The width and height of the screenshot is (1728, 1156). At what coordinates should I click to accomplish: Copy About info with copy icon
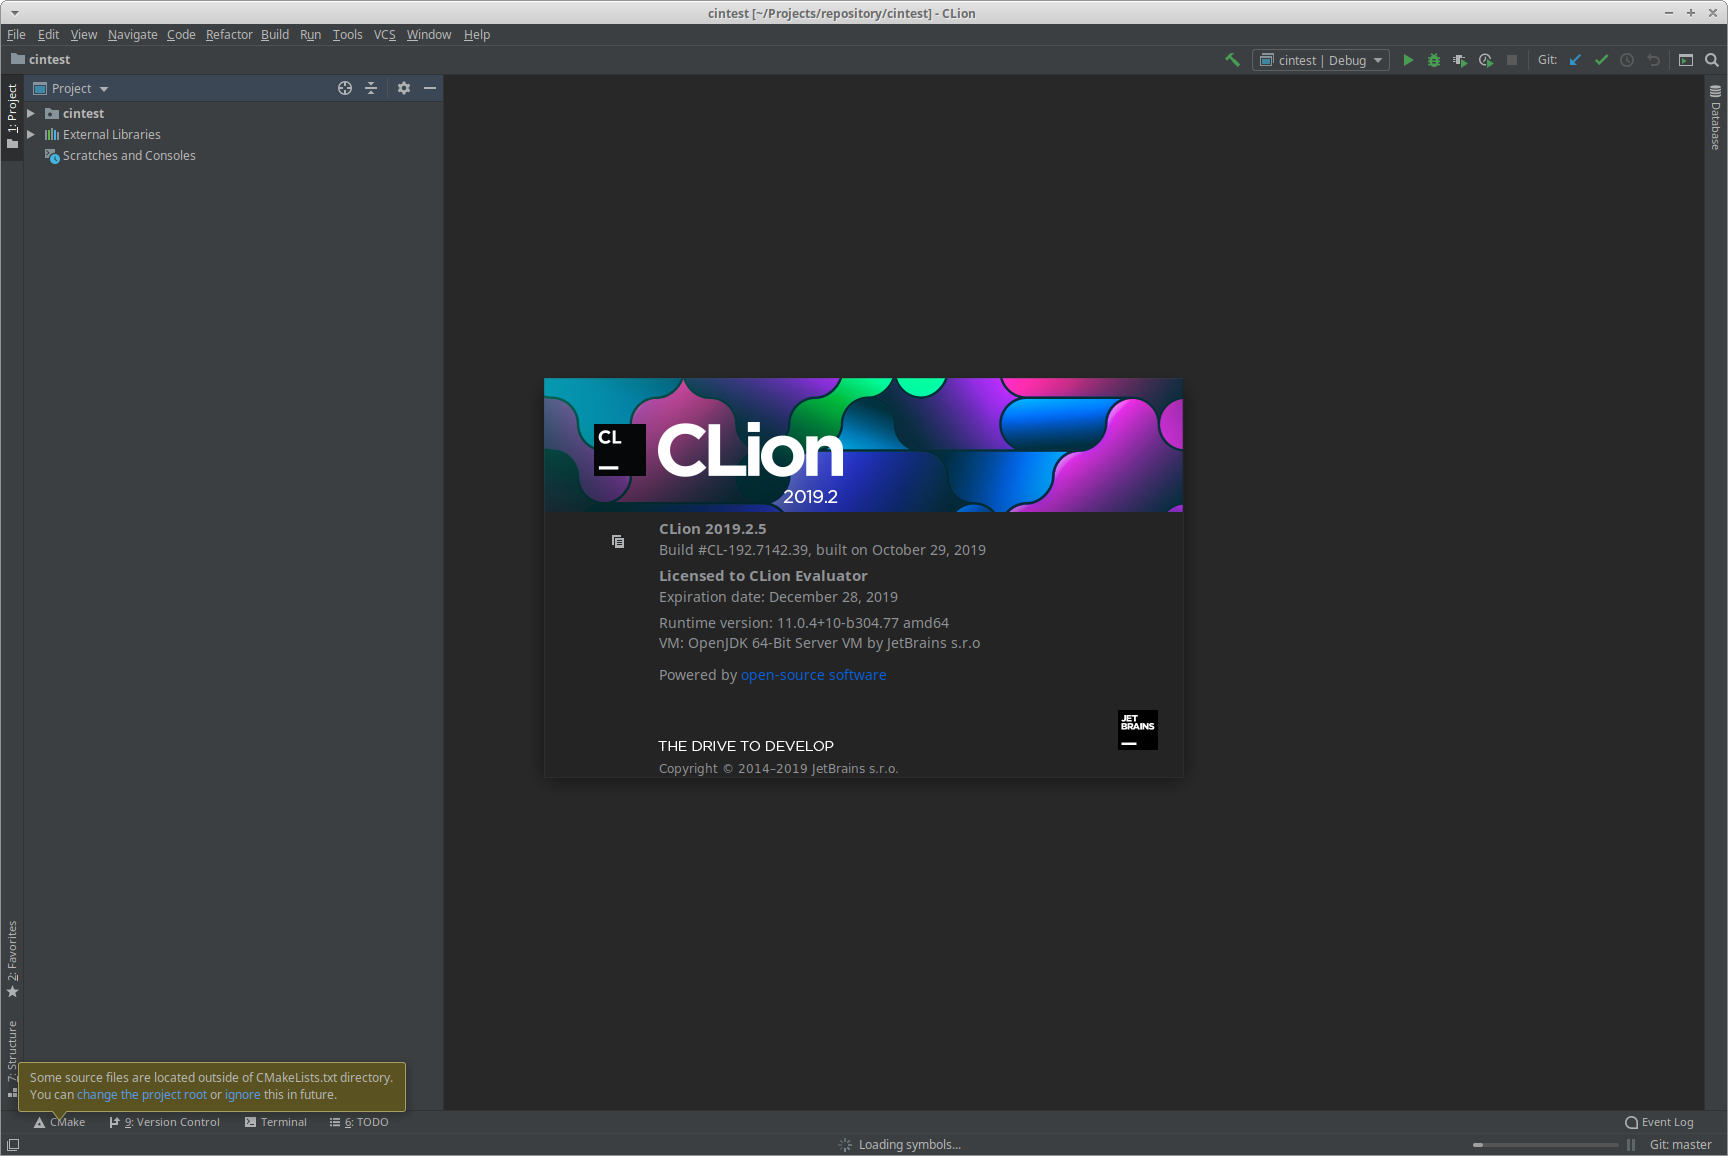(618, 541)
